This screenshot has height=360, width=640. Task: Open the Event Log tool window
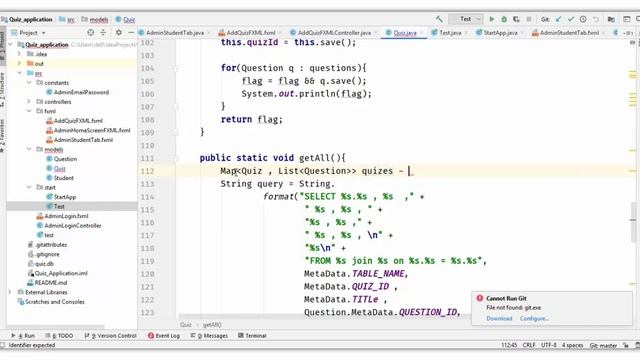pyautogui.click(x=164, y=336)
